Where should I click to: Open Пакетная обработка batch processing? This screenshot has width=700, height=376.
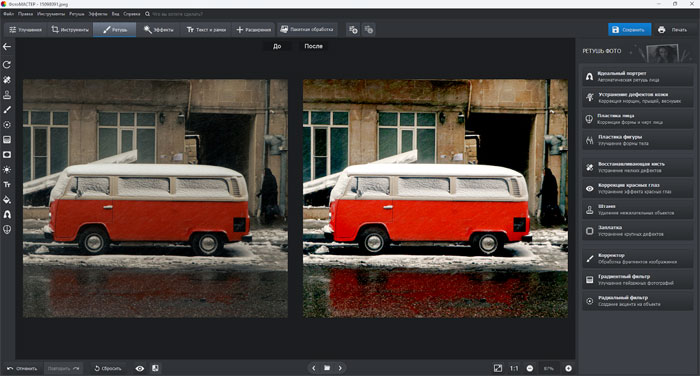click(x=307, y=30)
